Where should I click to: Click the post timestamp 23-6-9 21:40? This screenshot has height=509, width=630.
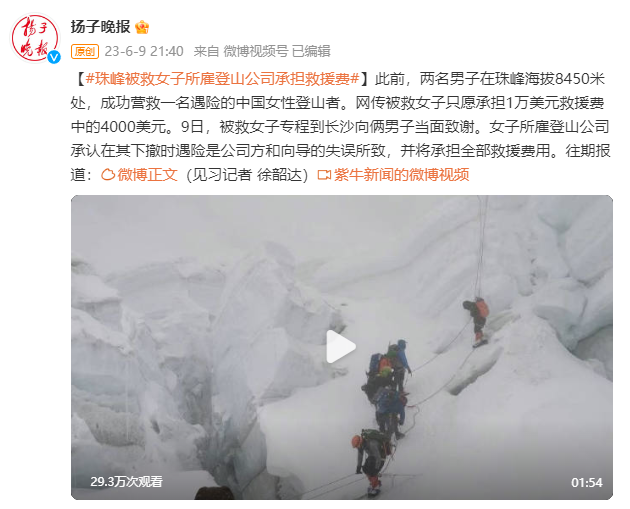pos(144,51)
